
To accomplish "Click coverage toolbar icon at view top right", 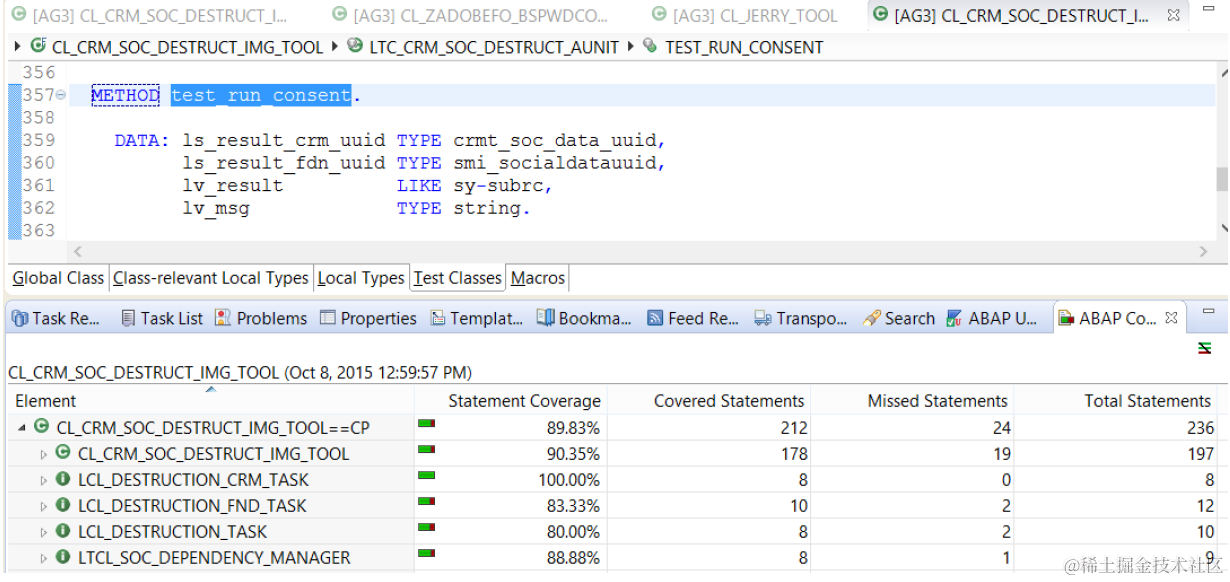I will click(1205, 348).
